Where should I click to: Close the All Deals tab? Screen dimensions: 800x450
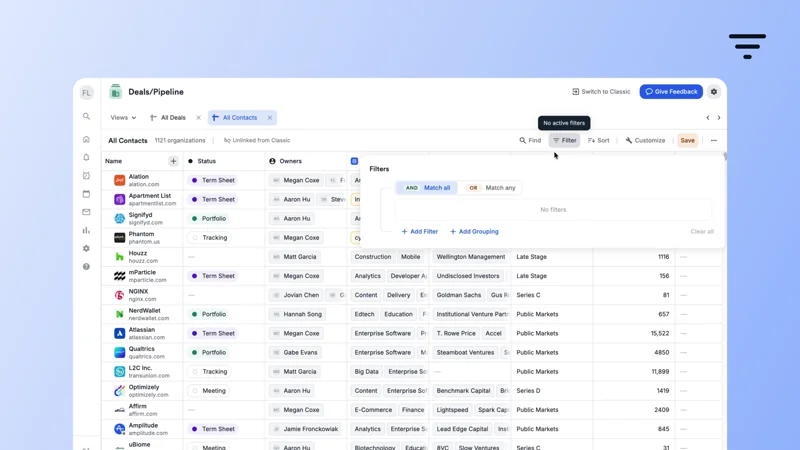(198, 118)
